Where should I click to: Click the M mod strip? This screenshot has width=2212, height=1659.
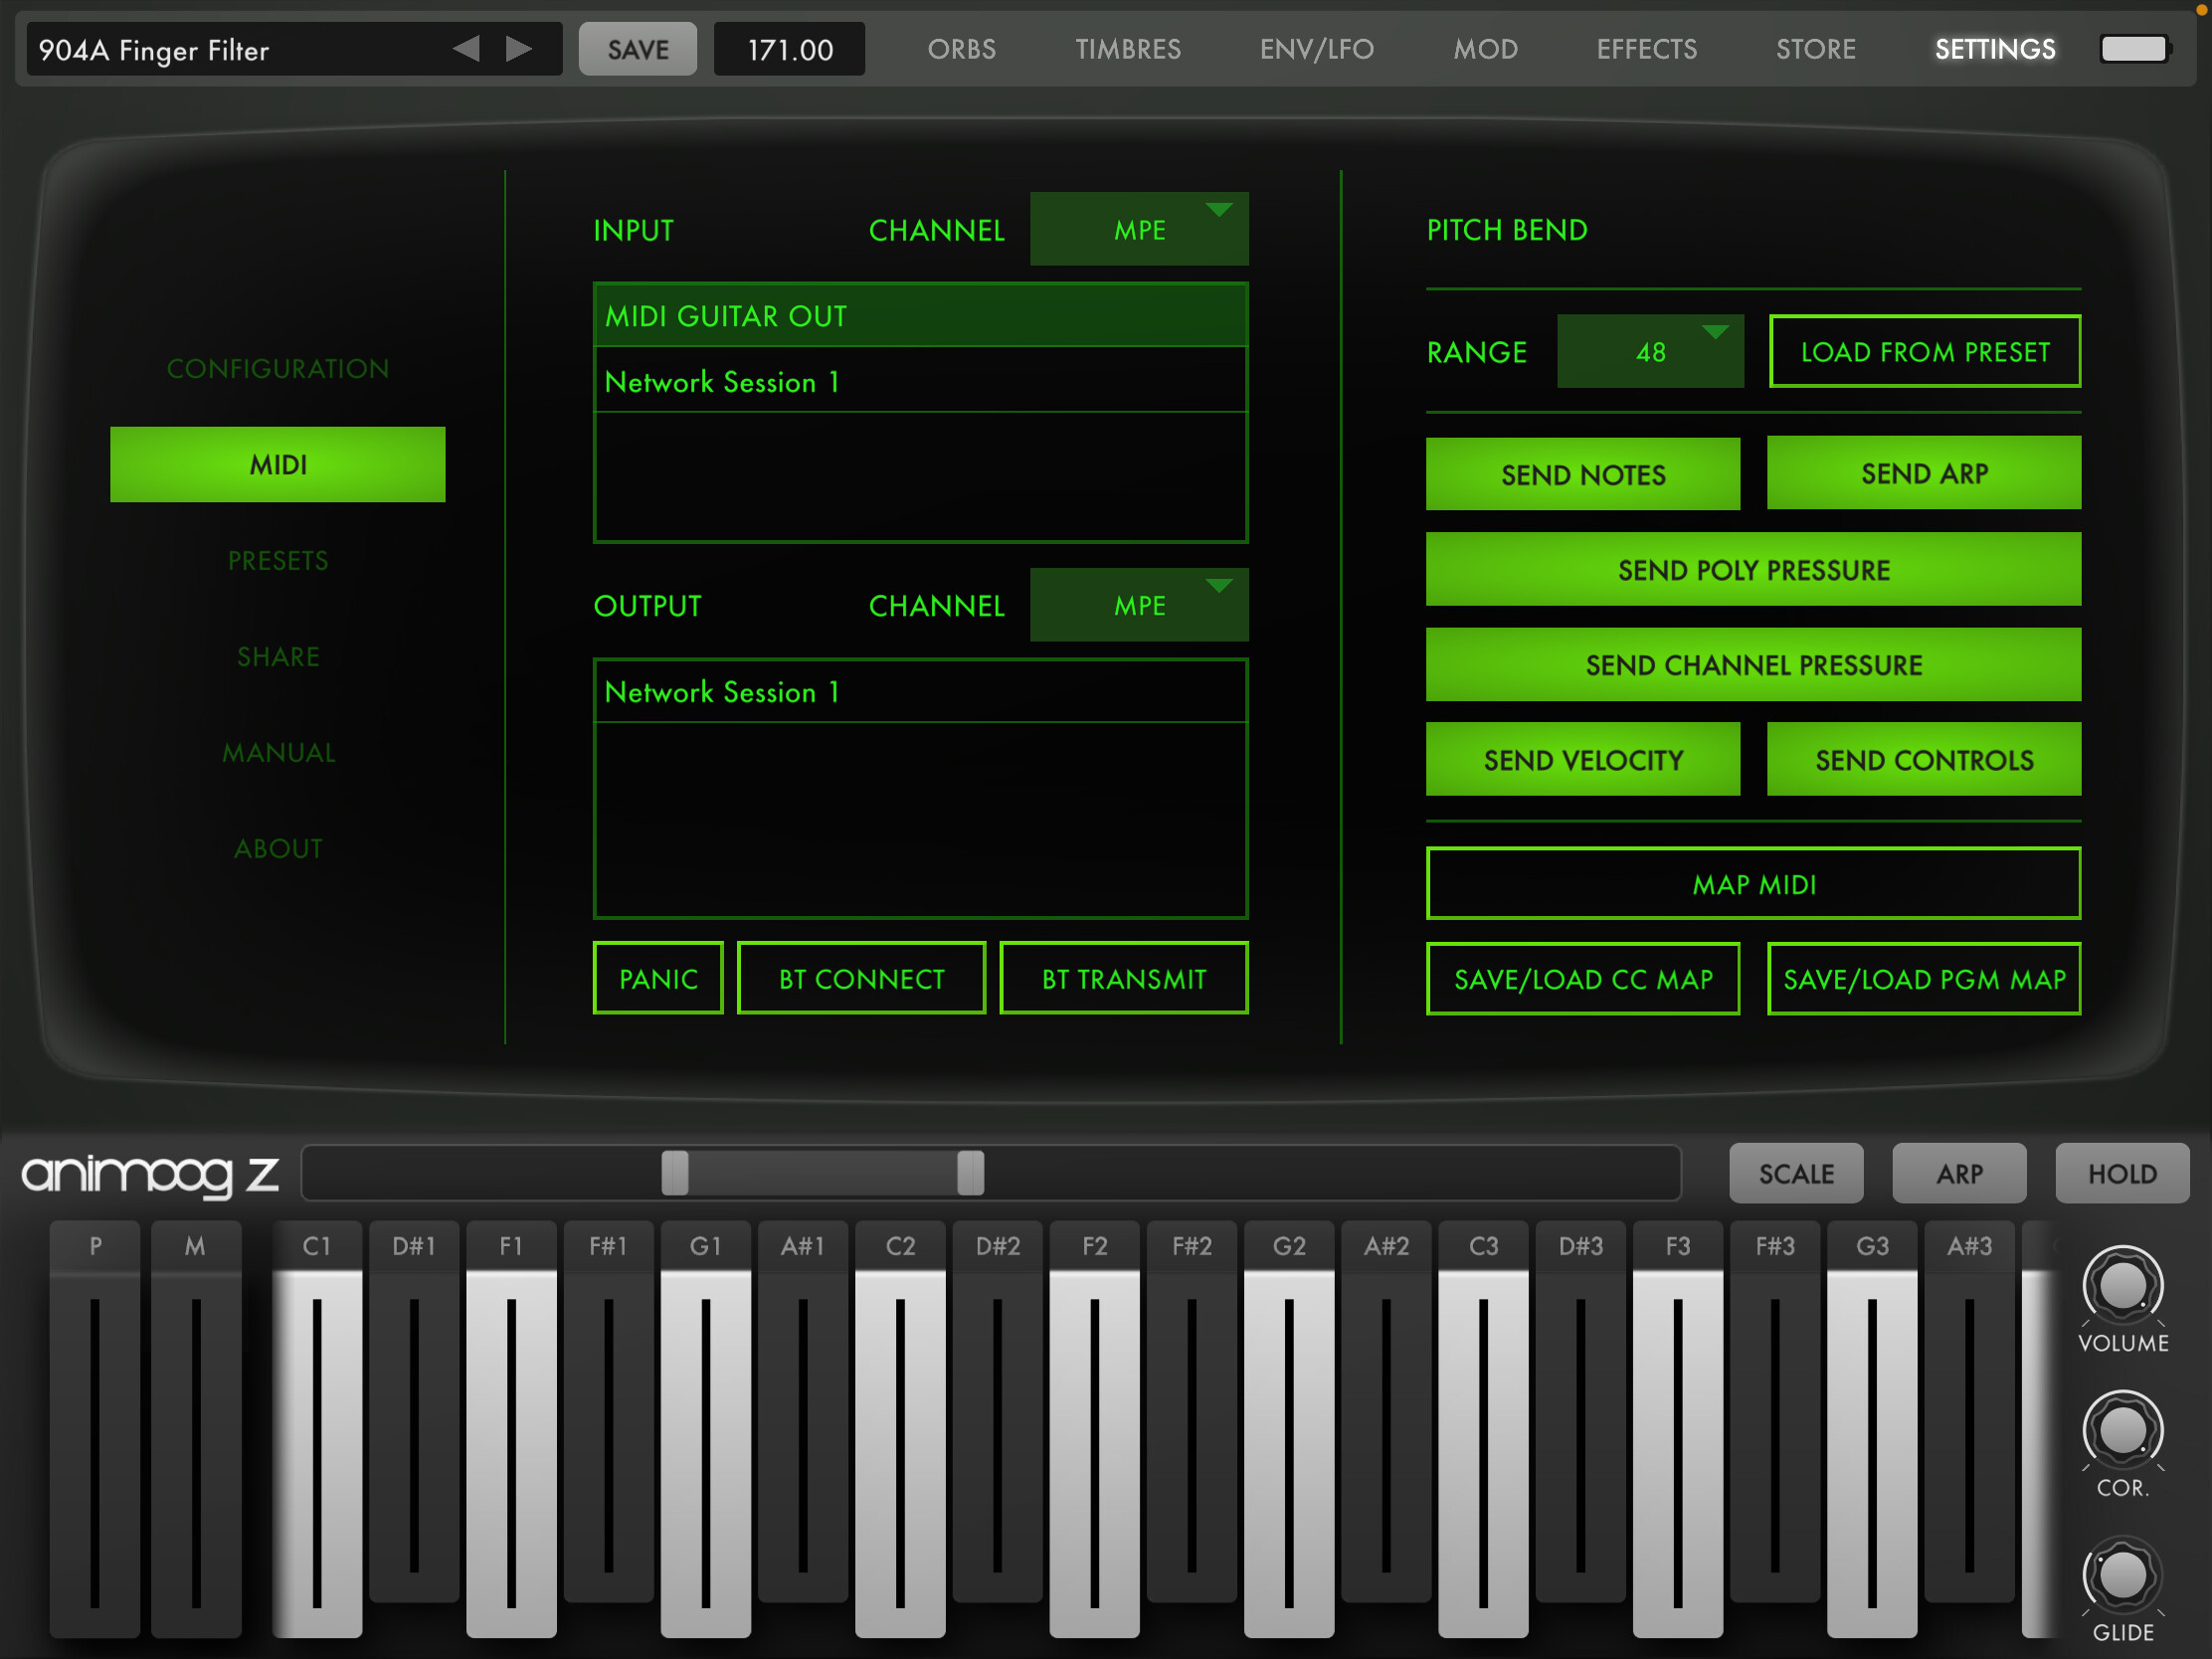[196, 1429]
